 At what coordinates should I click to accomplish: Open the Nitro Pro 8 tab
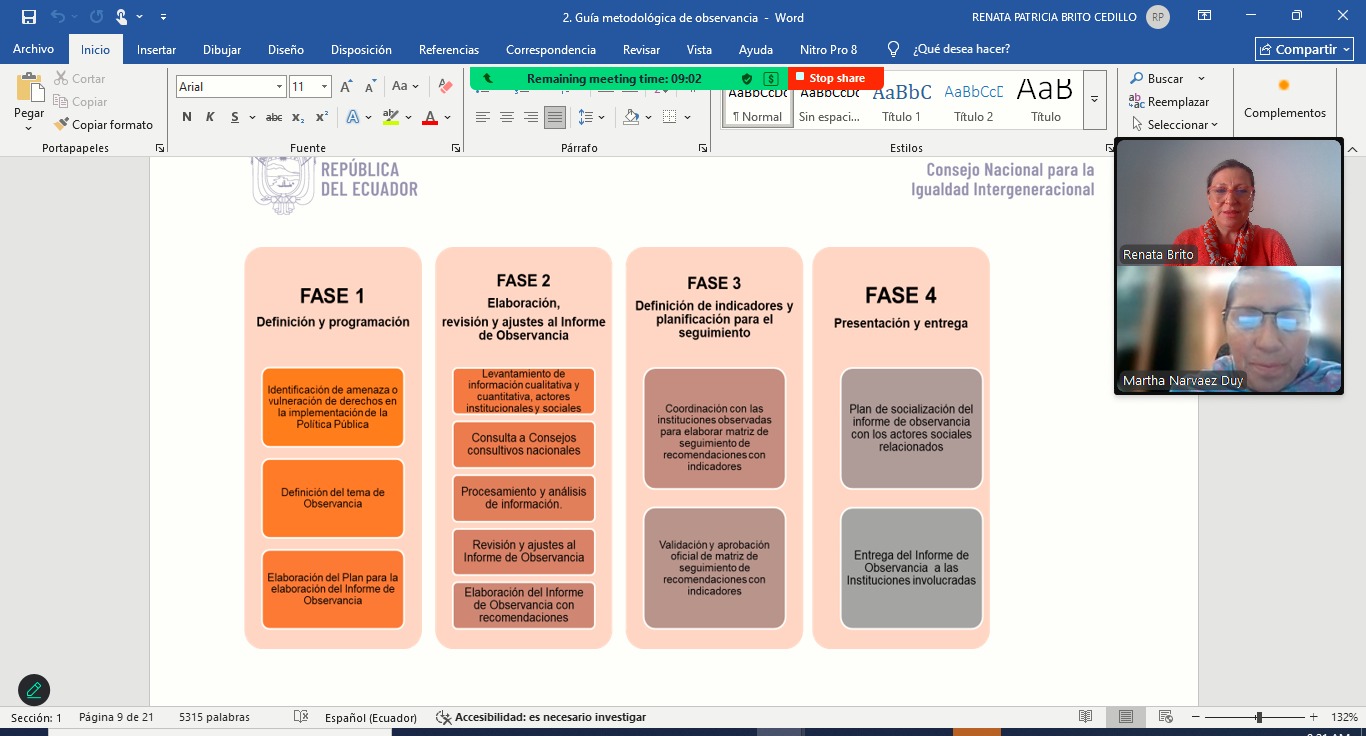tap(828, 49)
